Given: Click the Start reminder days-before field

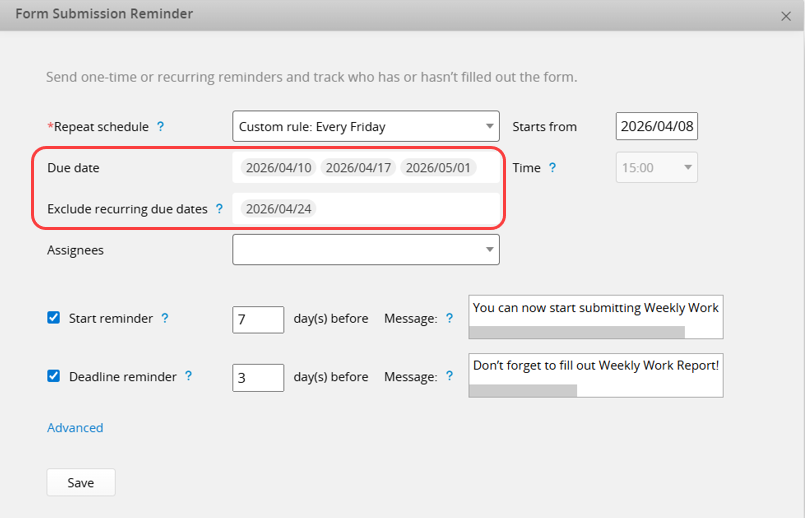Looking at the screenshot, I should [258, 319].
